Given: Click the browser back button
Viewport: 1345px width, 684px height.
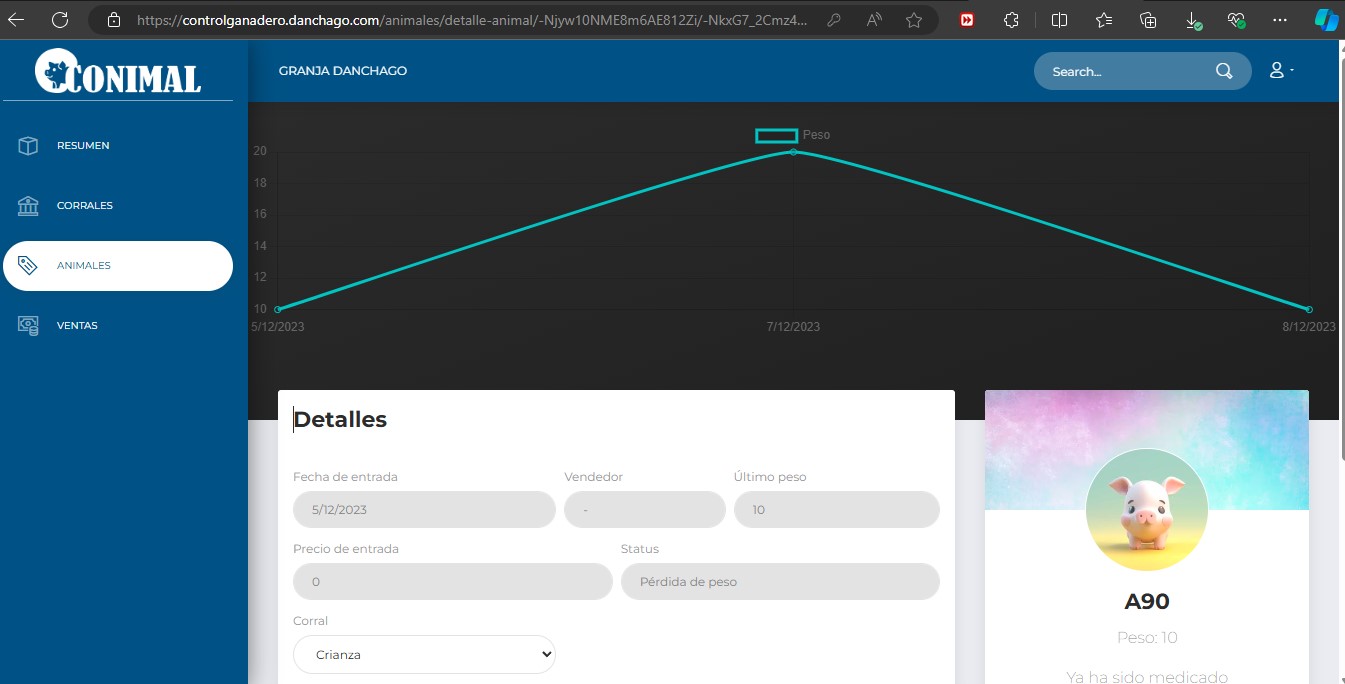Looking at the screenshot, I should [17, 20].
